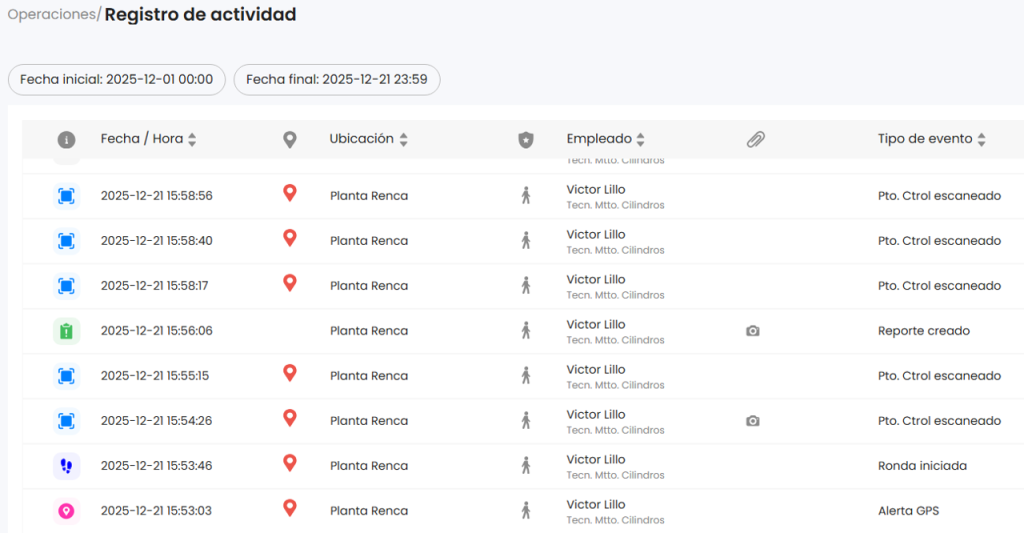Click the paperclip attachment column header icon

[x=756, y=140]
